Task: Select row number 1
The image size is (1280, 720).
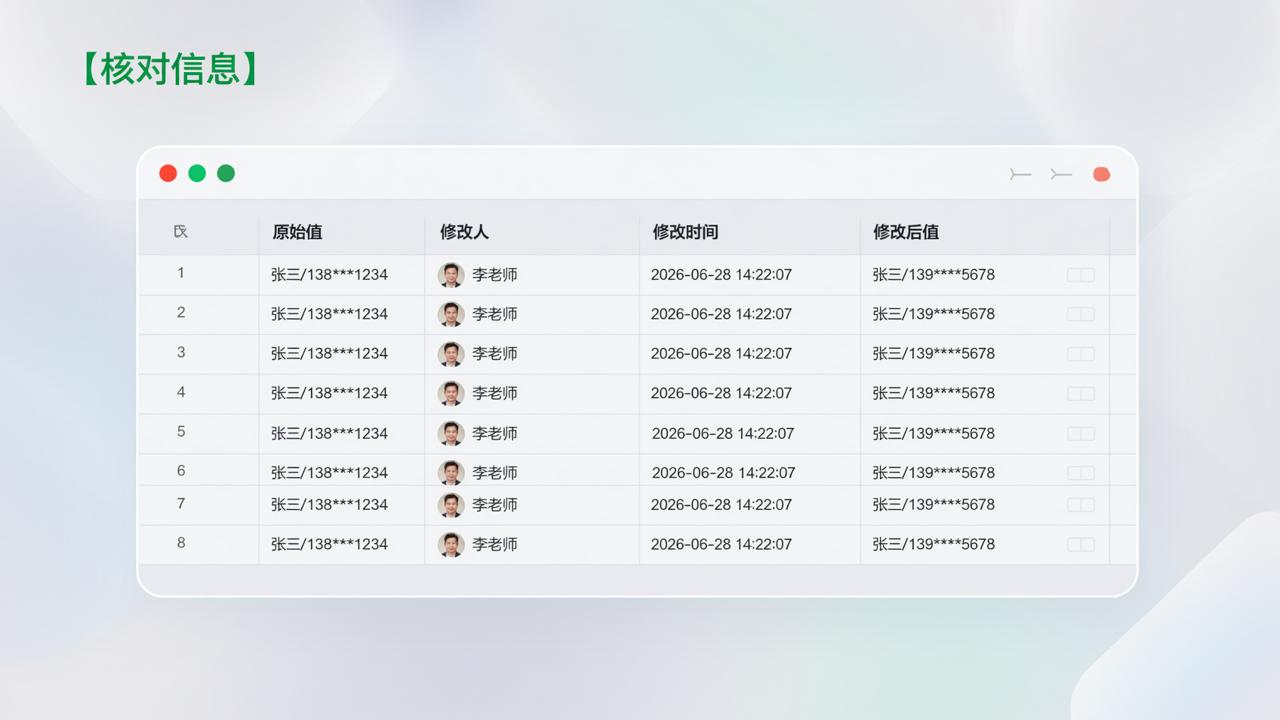Action: (181, 273)
